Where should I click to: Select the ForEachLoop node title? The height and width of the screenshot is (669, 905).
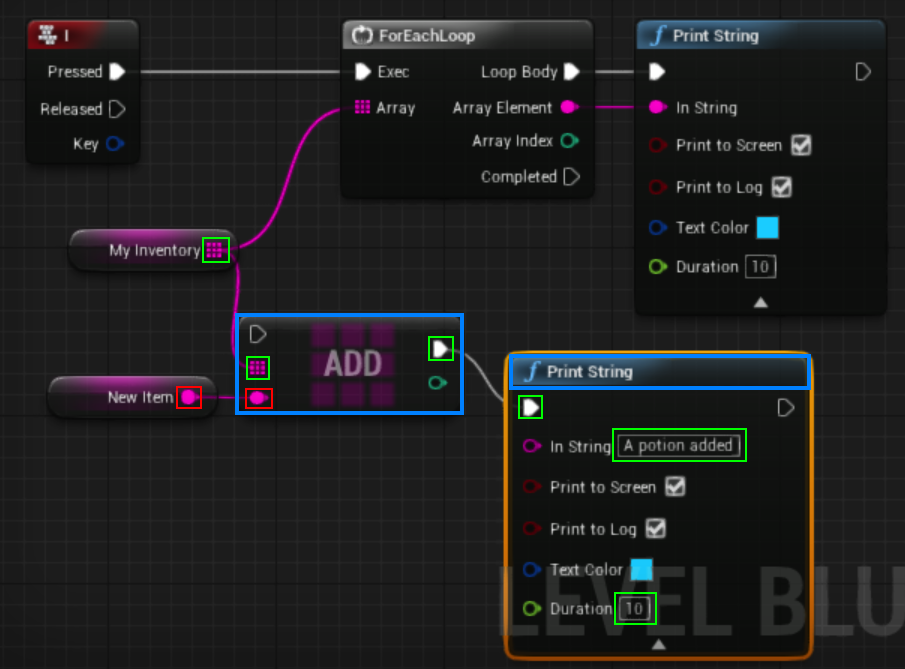tap(427, 36)
